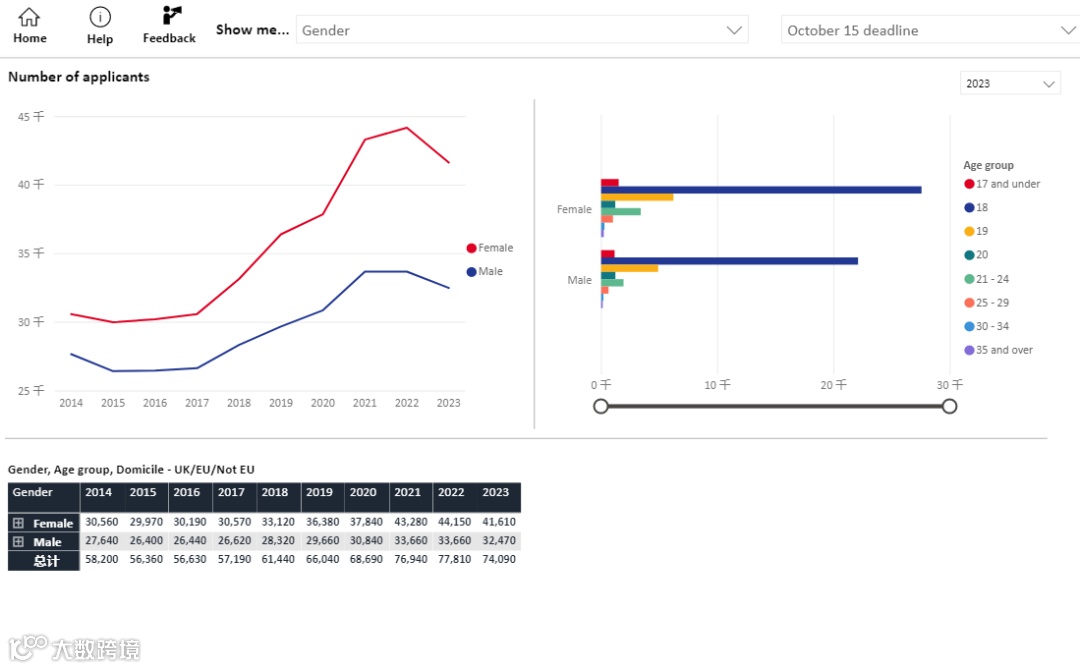Expand the Male row plus icon
Screen dimensions: 1080x669
18,542
